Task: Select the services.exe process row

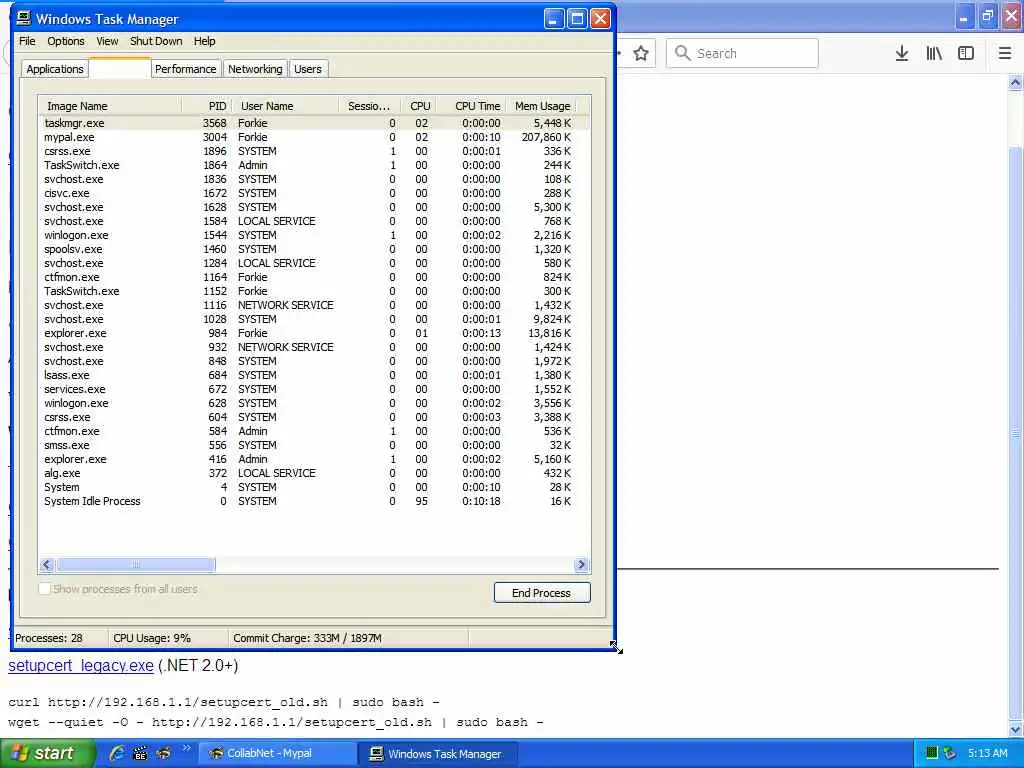Action: [313, 389]
